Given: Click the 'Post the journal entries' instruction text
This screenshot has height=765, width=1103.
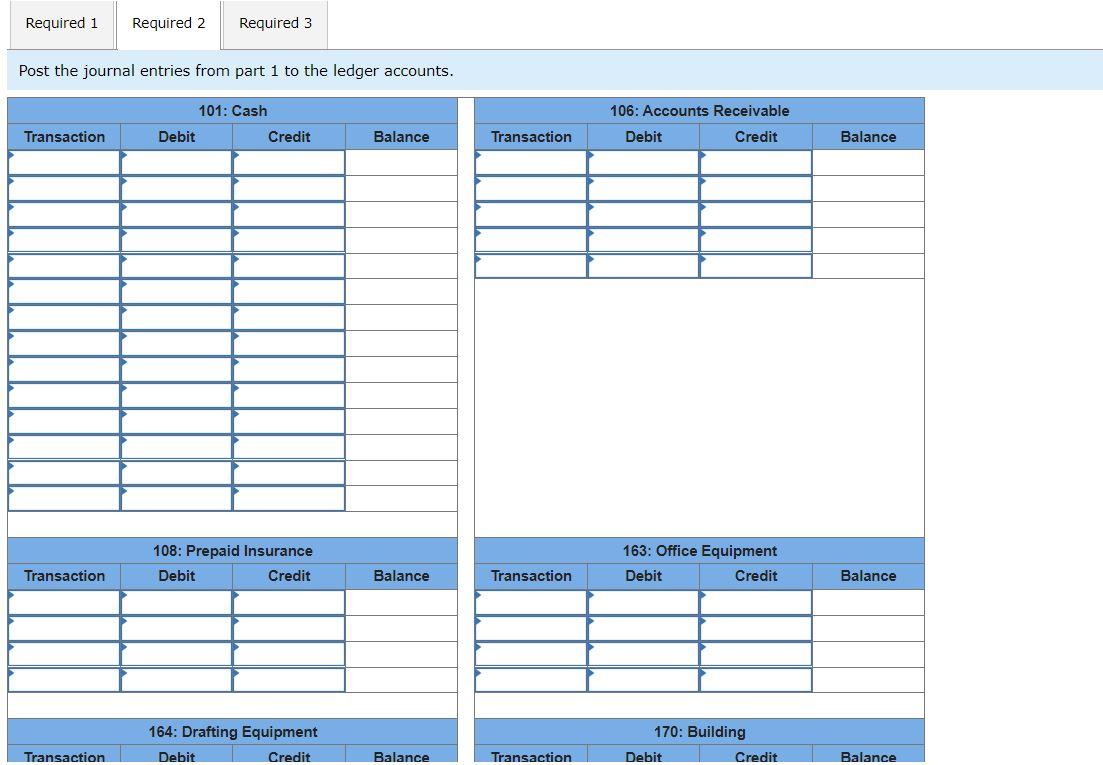Looking at the screenshot, I should pyautogui.click(x=236, y=70).
